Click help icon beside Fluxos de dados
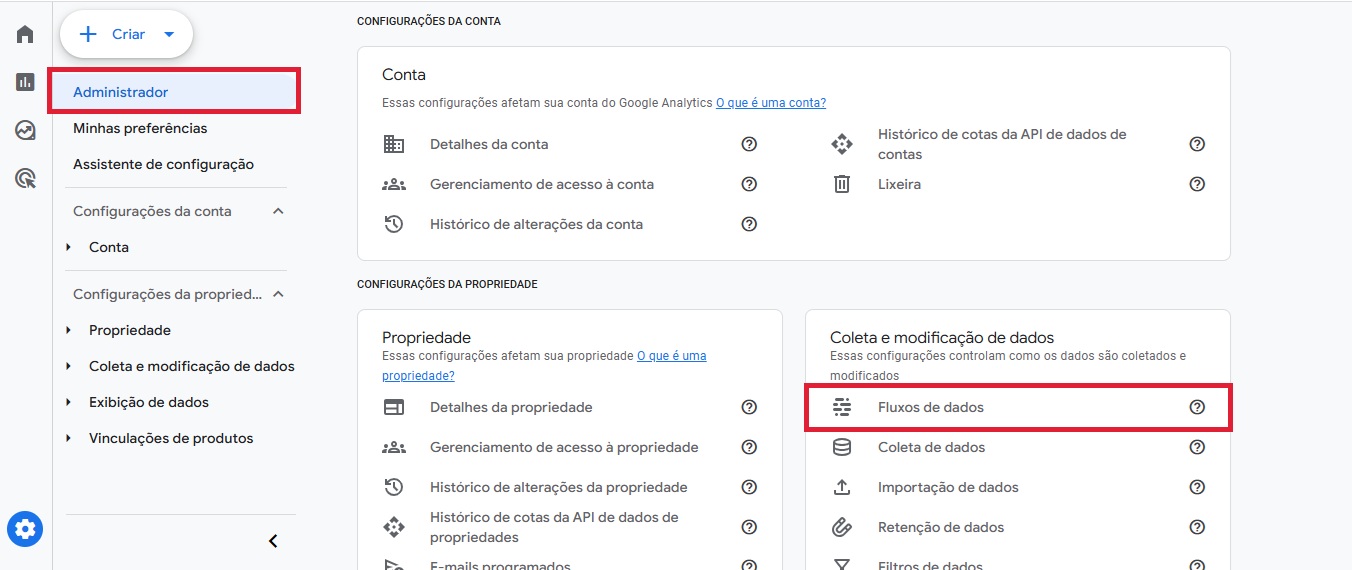1352x570 pixels. [x=1197, y=407]
